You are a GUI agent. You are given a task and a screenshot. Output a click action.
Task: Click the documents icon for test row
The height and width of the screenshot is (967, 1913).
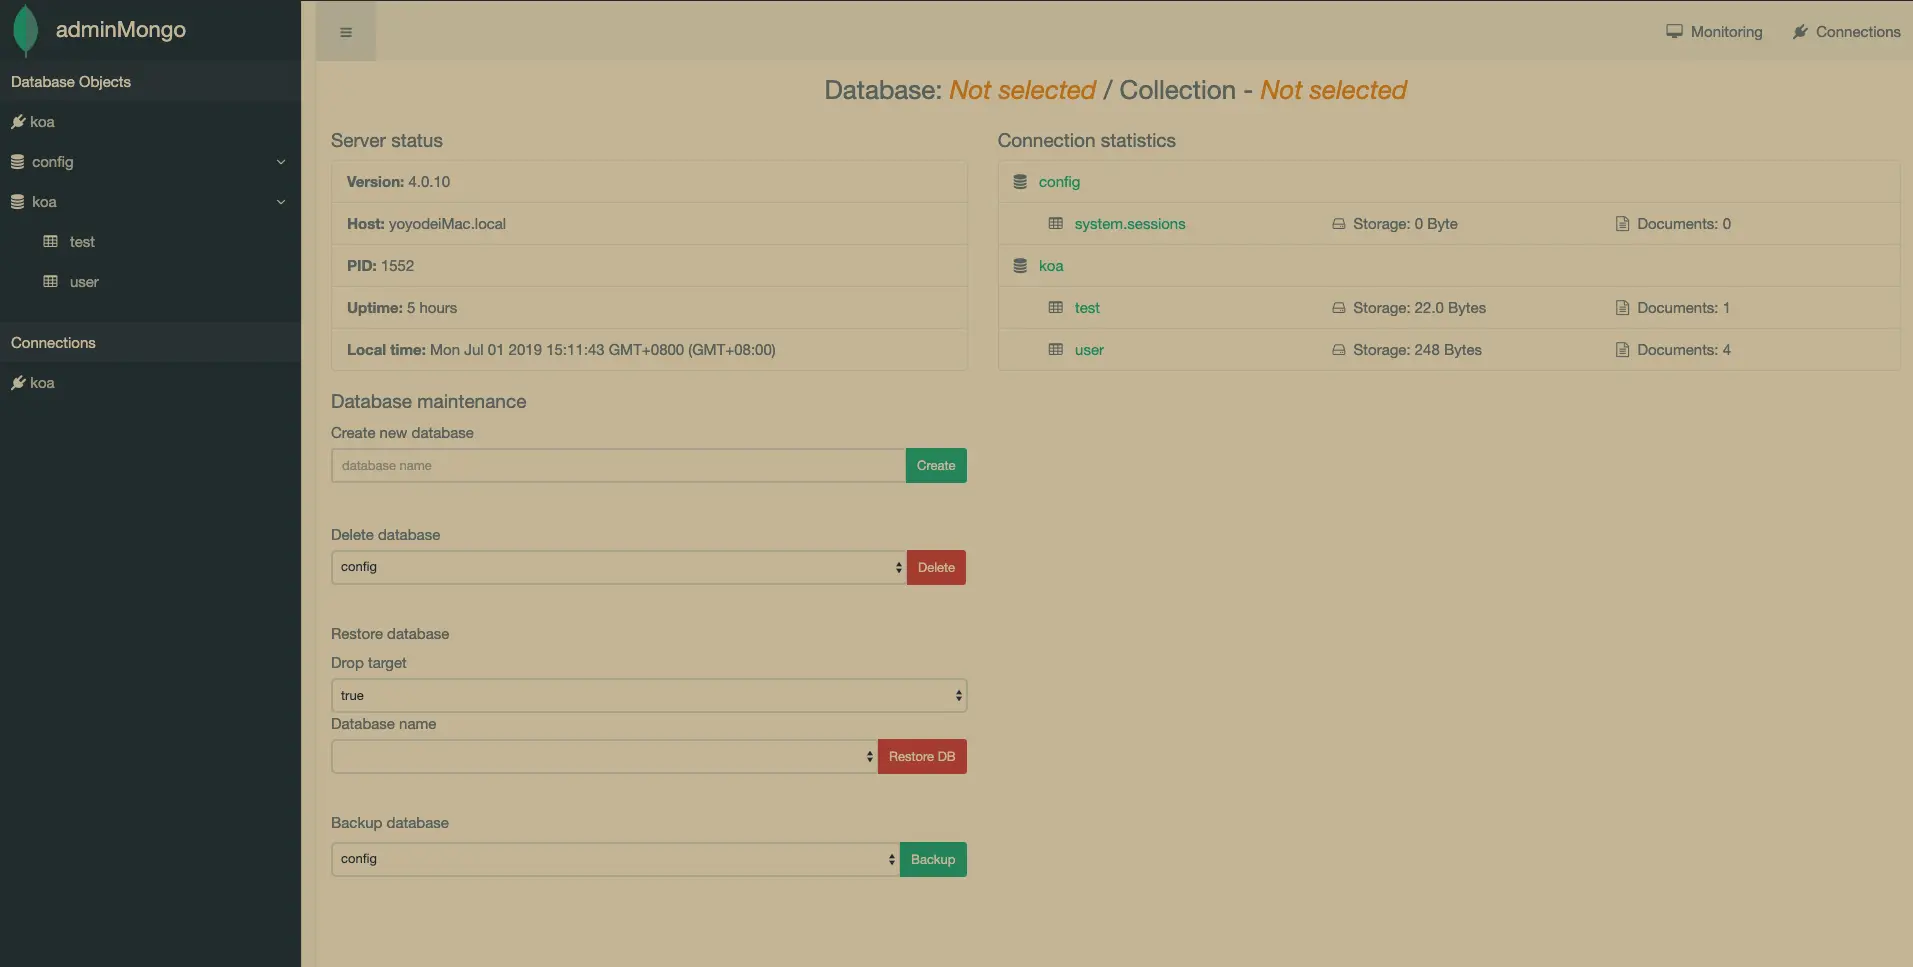click(1622, 308)
